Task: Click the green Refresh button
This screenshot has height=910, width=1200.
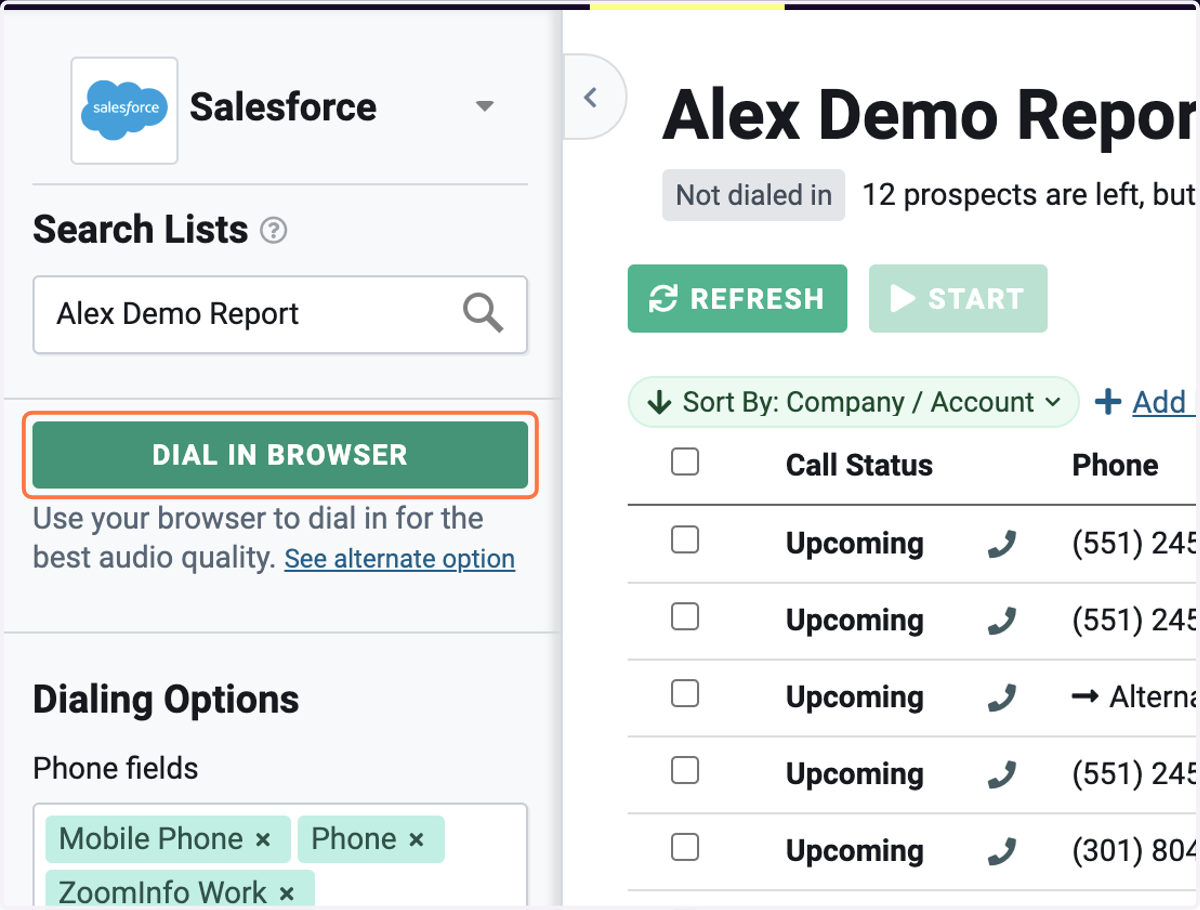Action: [x=737, y=298]
